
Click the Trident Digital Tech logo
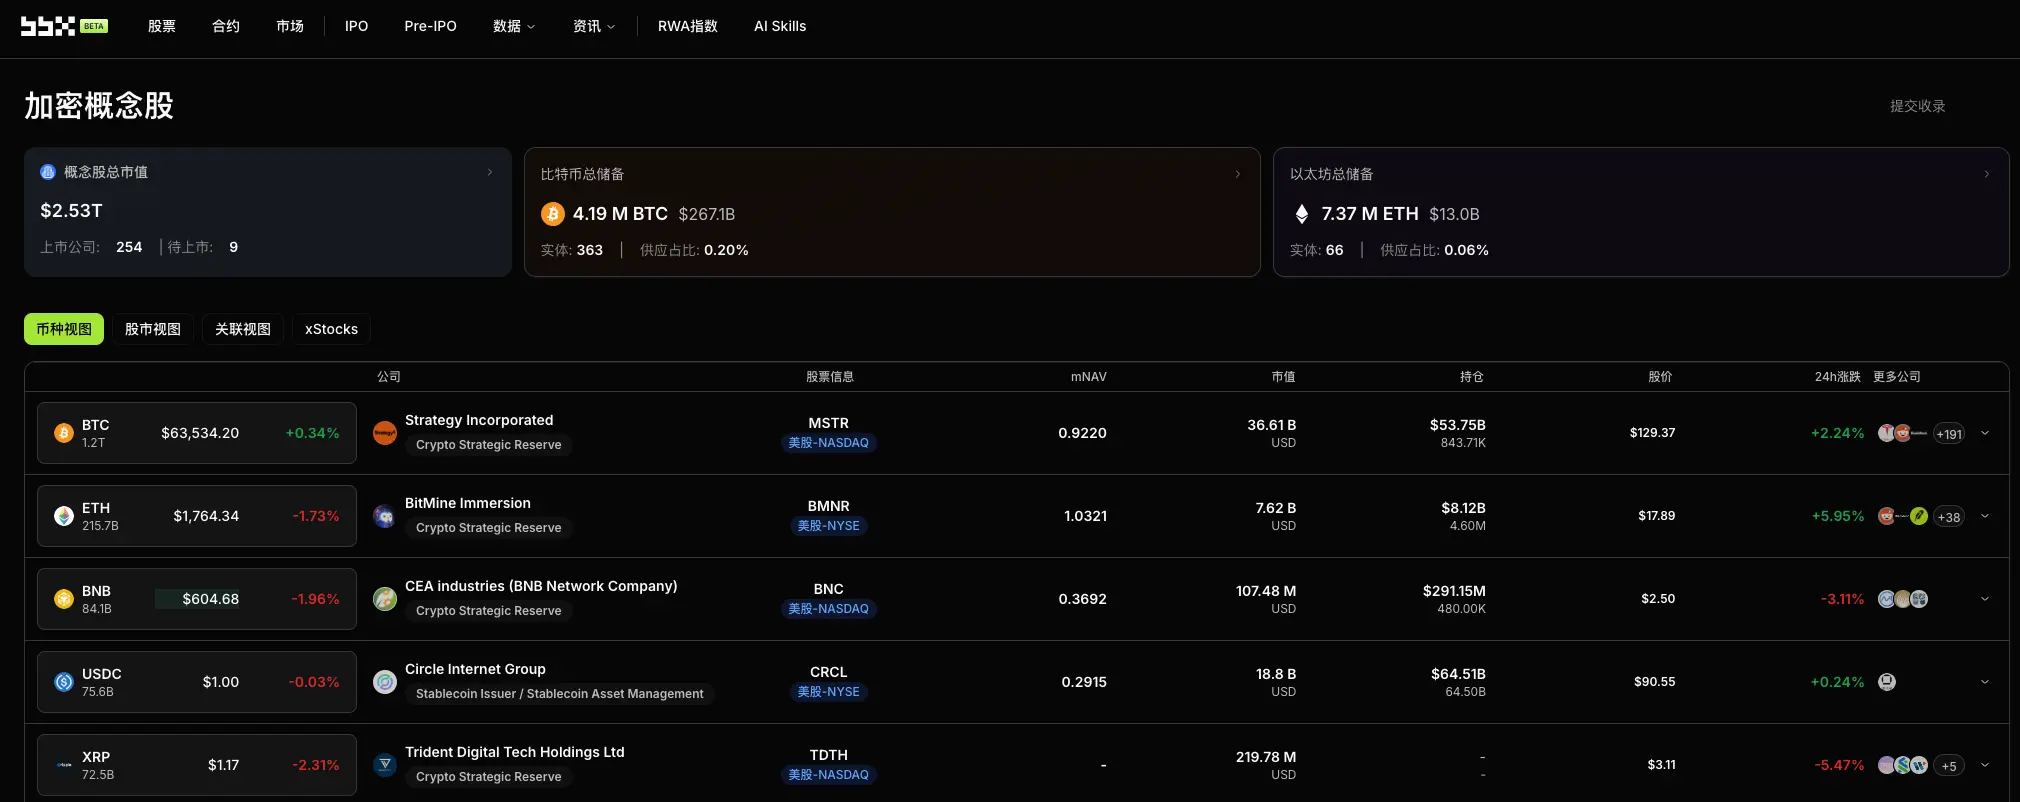[x=385, y=765]
